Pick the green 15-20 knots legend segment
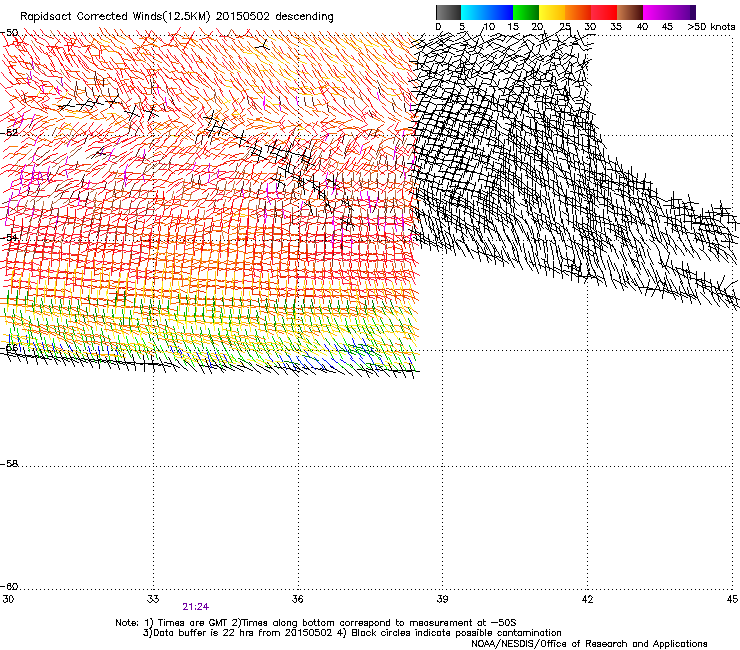740x650 pixels. pos(526,12)
